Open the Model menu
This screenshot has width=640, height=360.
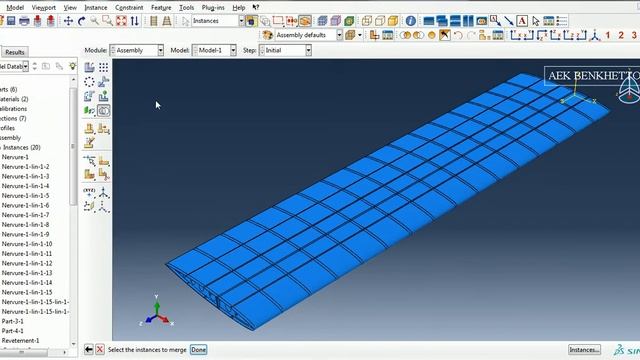15,7
